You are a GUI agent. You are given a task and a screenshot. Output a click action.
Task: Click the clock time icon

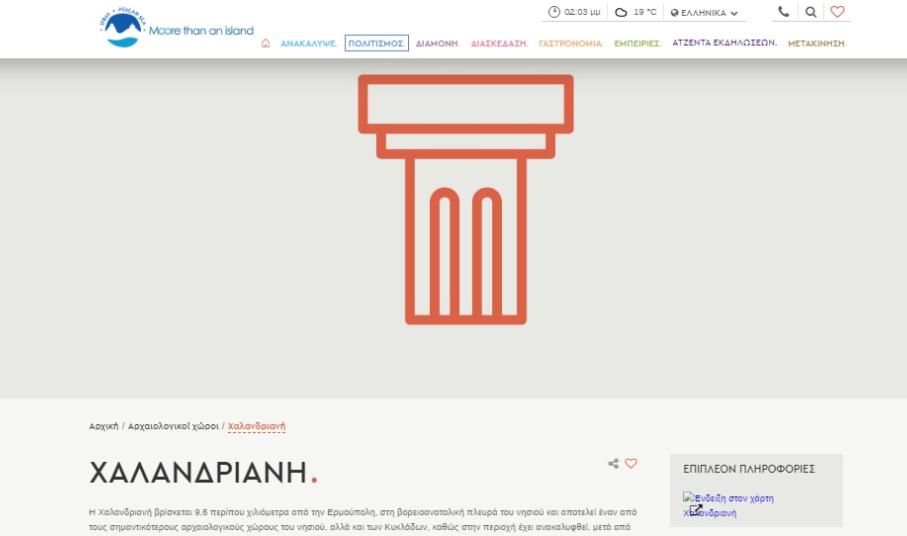554,12
